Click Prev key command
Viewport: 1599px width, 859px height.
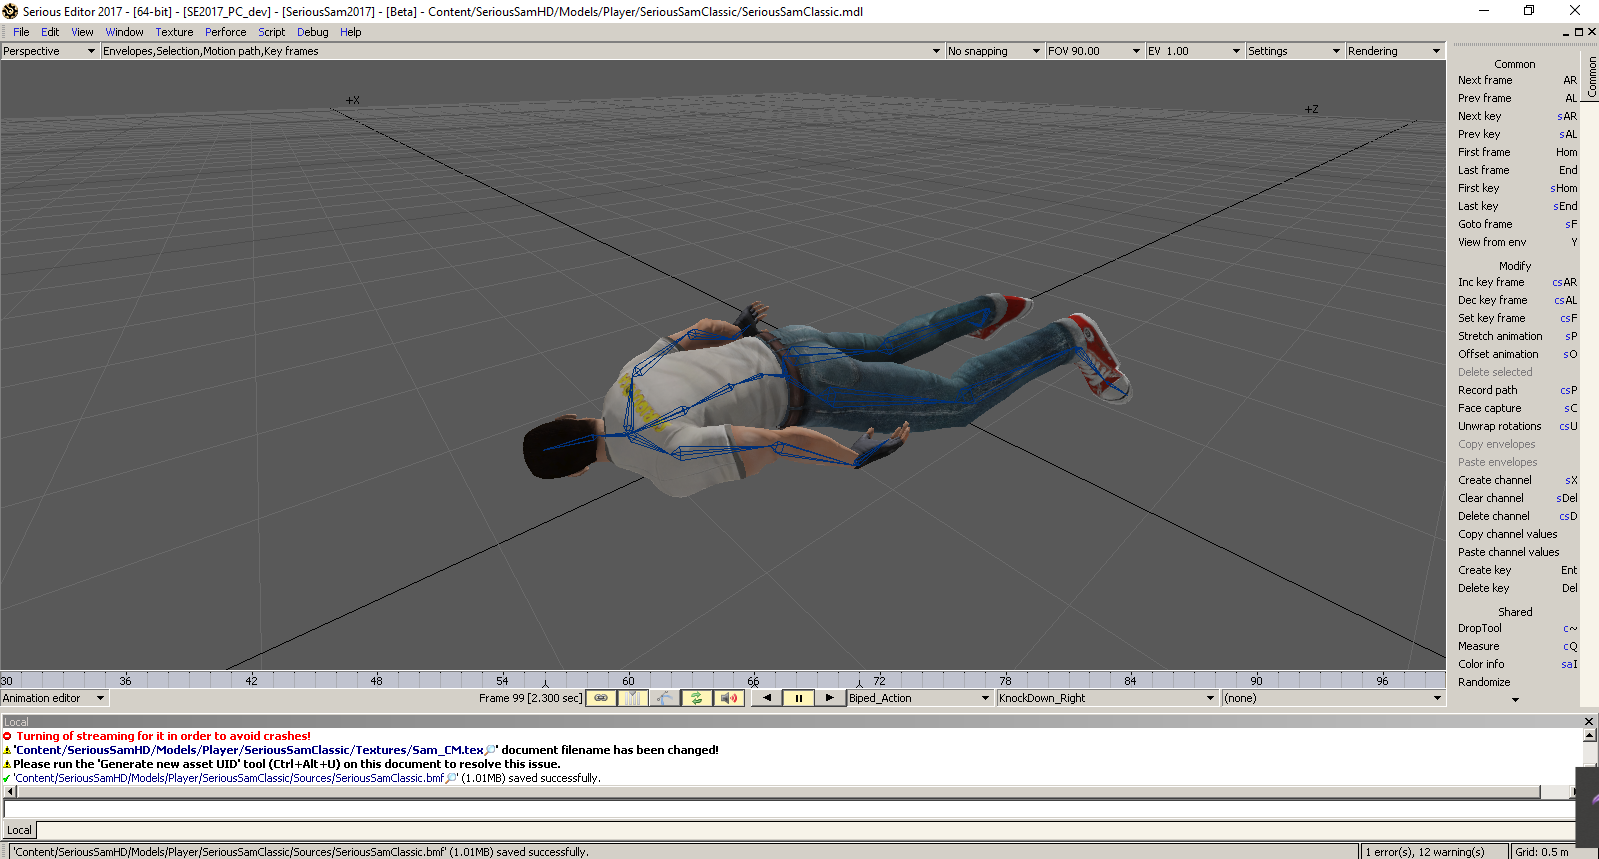(x=1517, y=134)
